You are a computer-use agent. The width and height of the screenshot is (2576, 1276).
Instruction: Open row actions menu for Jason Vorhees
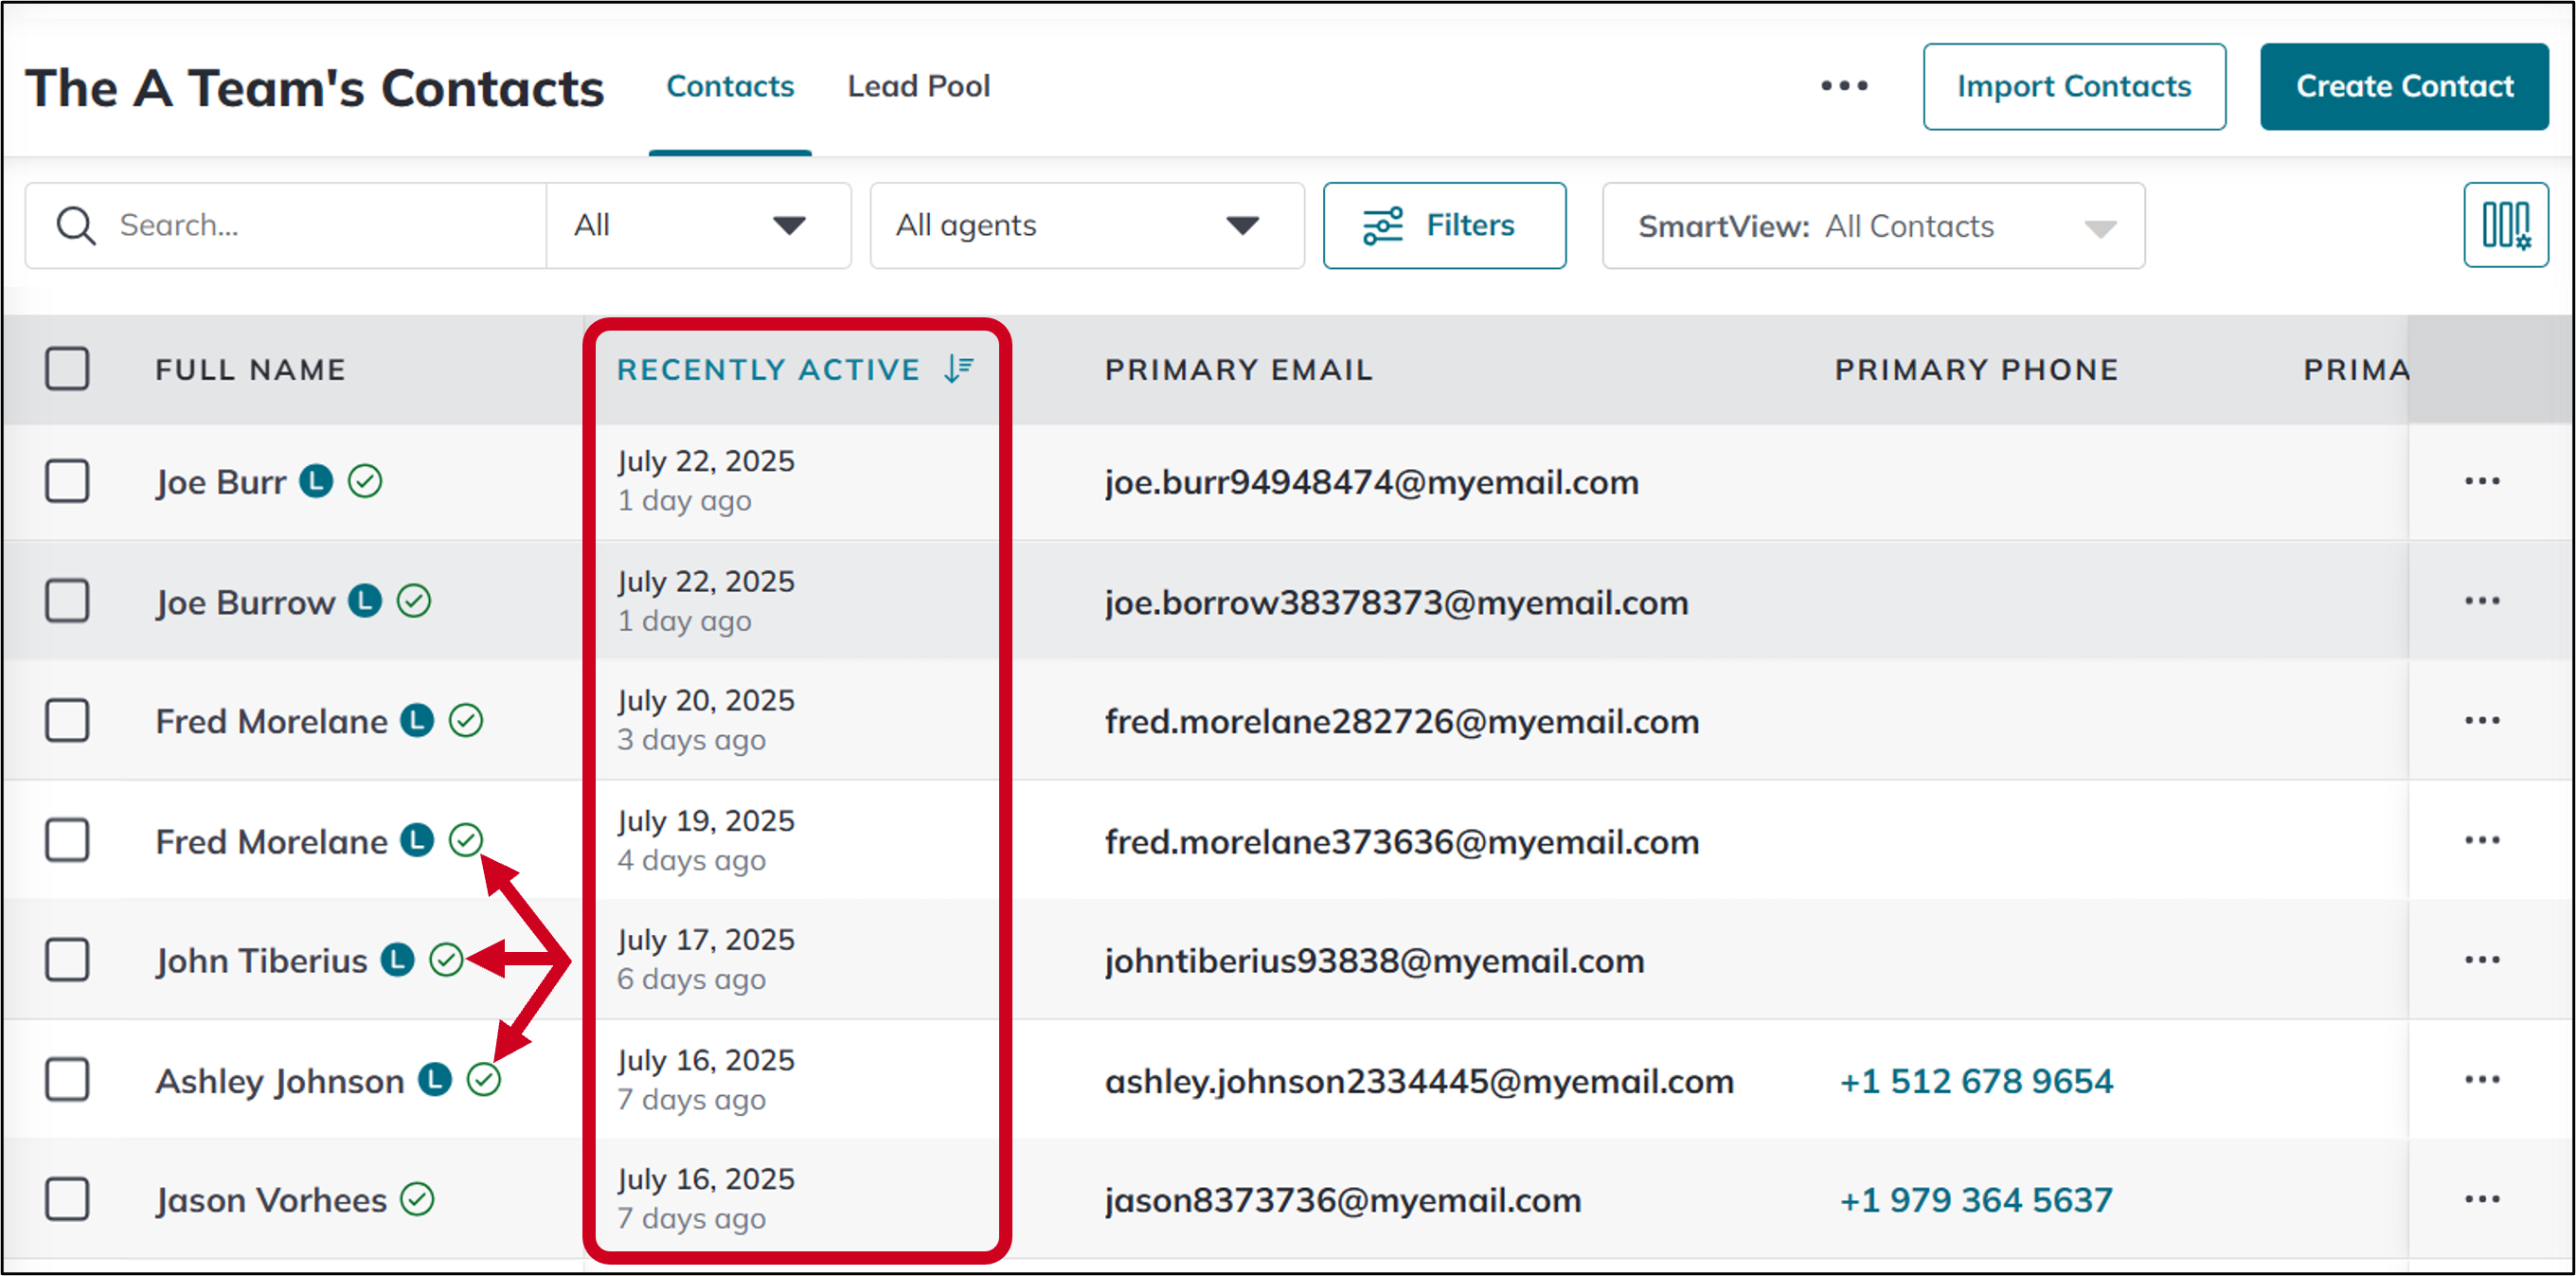pyautogui.click(x=2482, y=1199)
